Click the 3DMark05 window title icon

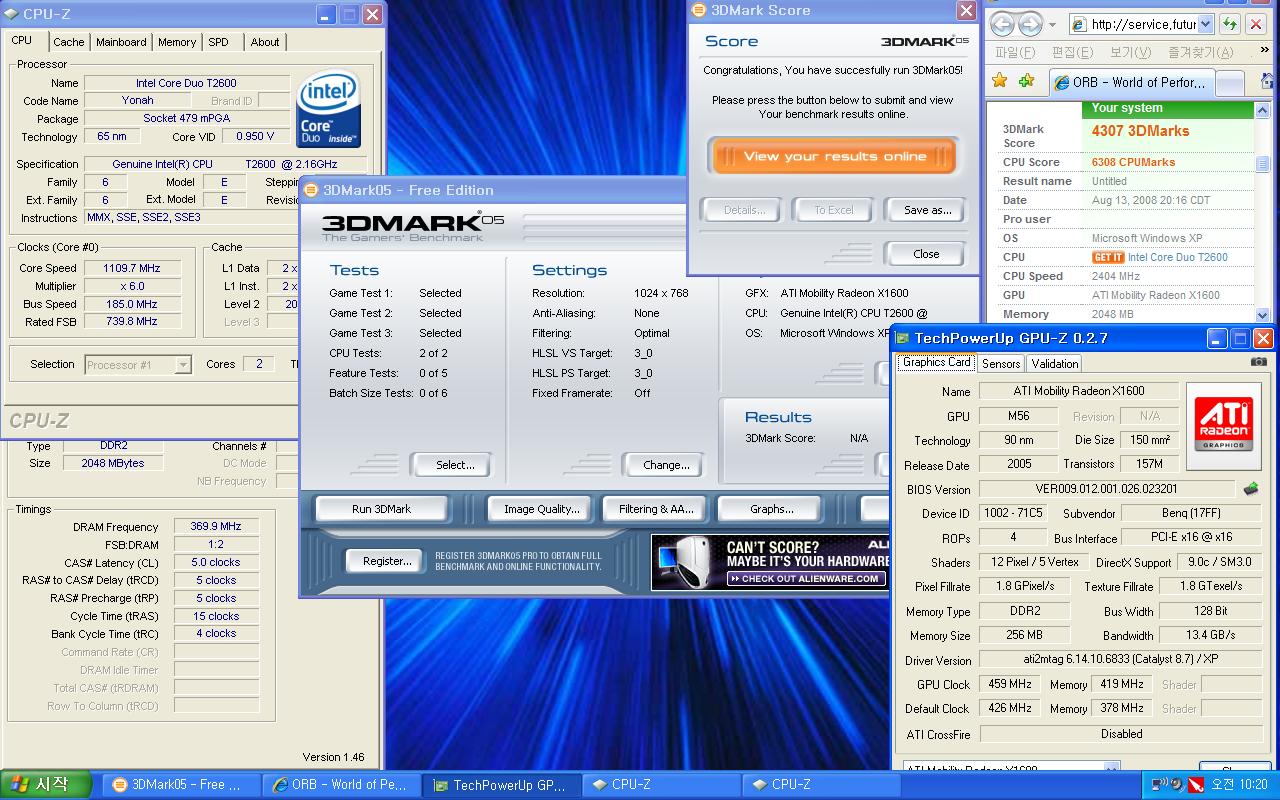pos(311,190)
